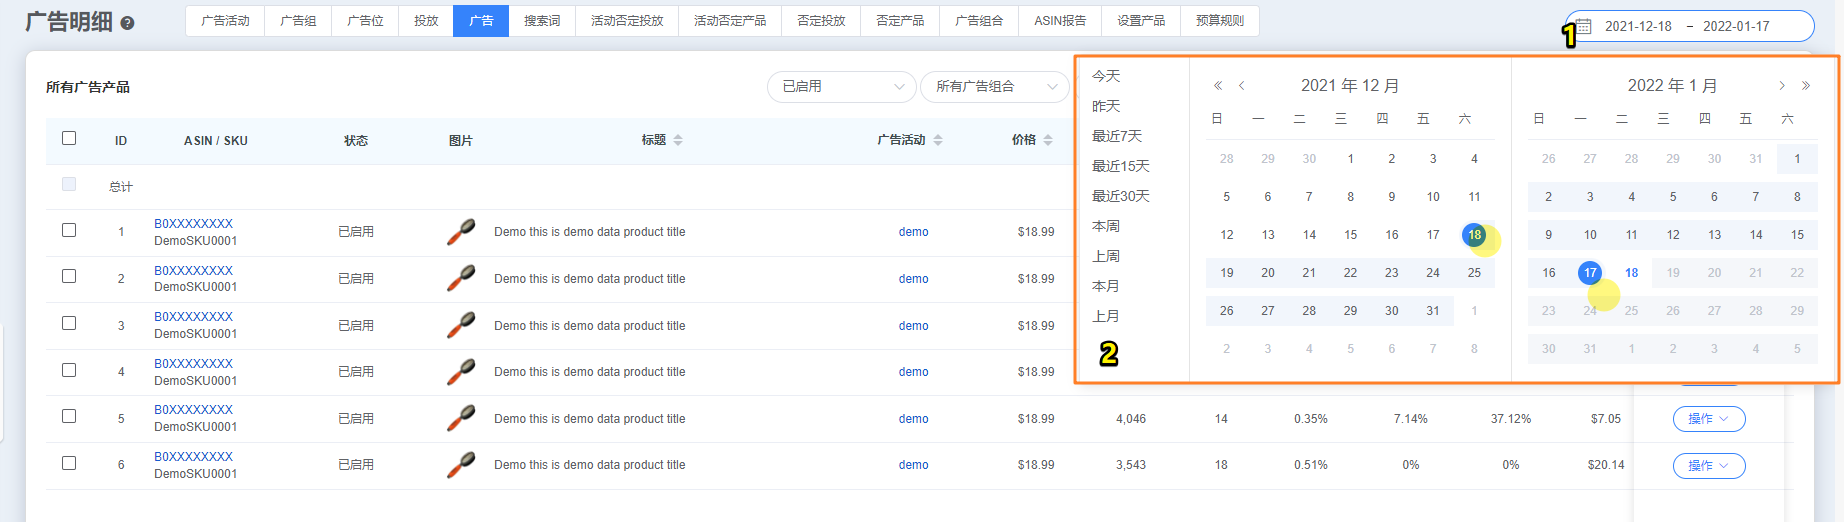Go to previous year in date picker
Screen dimensions: 1844x522
tap(1217, 86)
